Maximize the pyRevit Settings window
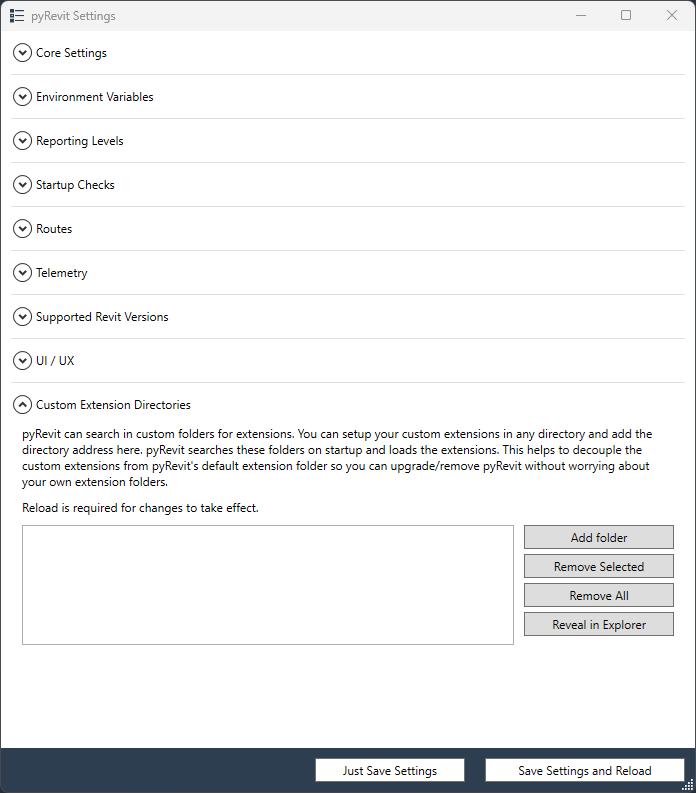 coord(626,15)
